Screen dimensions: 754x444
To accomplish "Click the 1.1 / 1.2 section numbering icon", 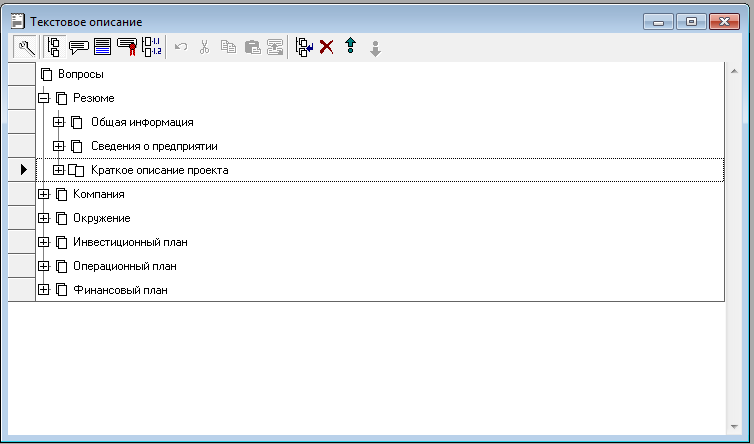I will 152,47.
